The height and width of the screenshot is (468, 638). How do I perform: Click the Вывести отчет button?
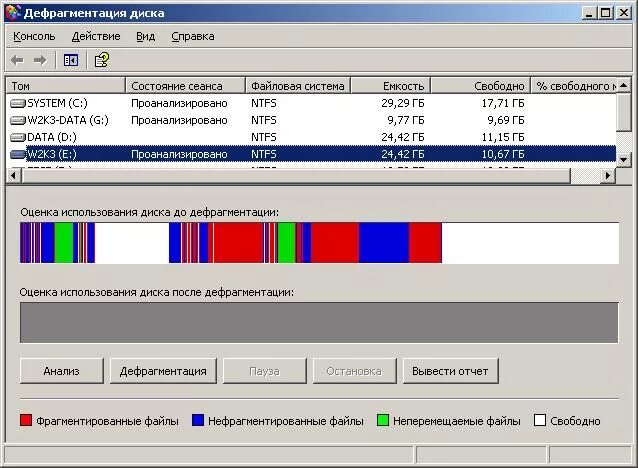coord(450,371)
